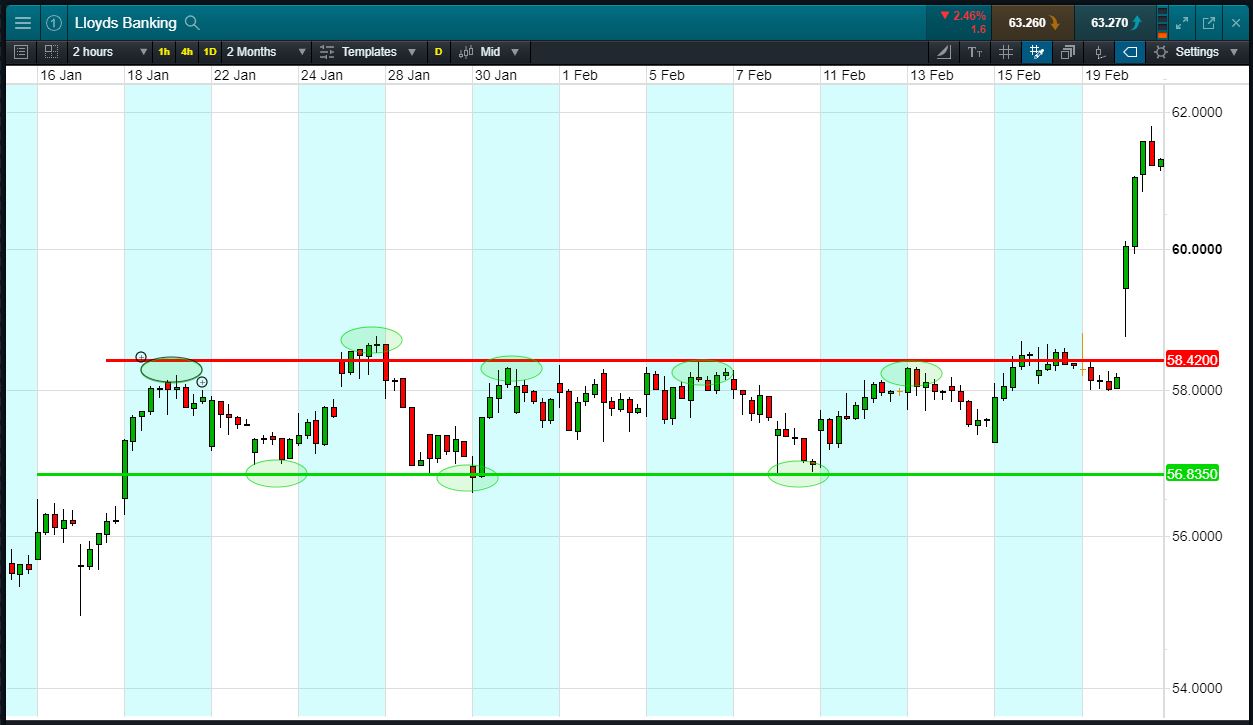
Task: Click the market depth ladder indicator
Action: point(1161,22)
